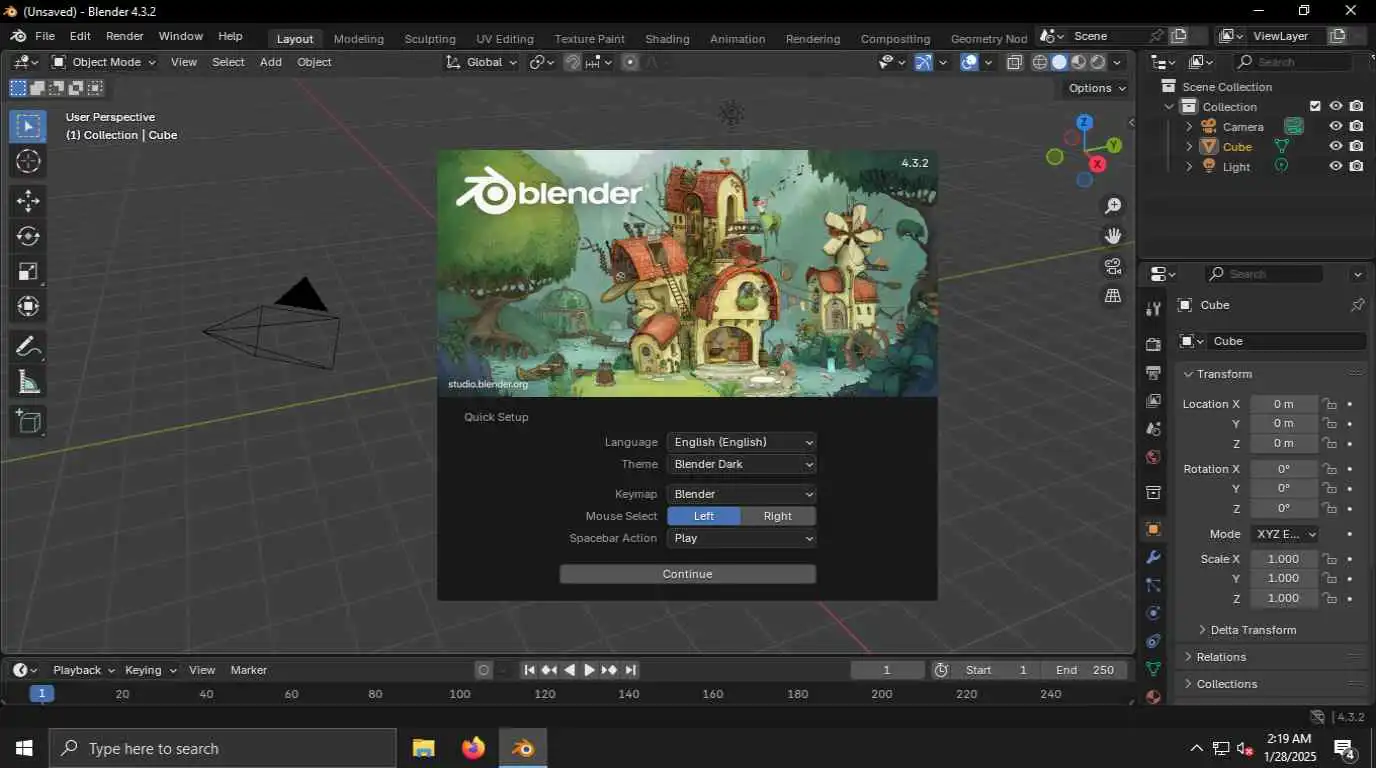Open the Output properties tab icon

[x=1153, y=373]
